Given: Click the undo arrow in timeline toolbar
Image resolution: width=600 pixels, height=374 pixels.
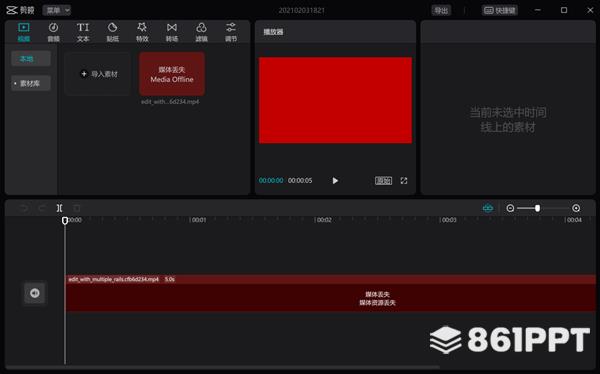Looking at the screenshot, I should pos(24,208).
